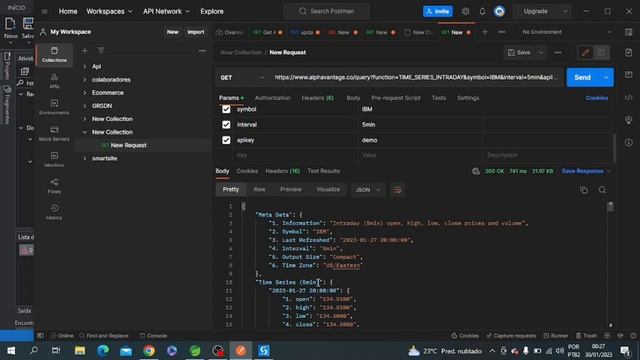Click the request URL field

417,78
